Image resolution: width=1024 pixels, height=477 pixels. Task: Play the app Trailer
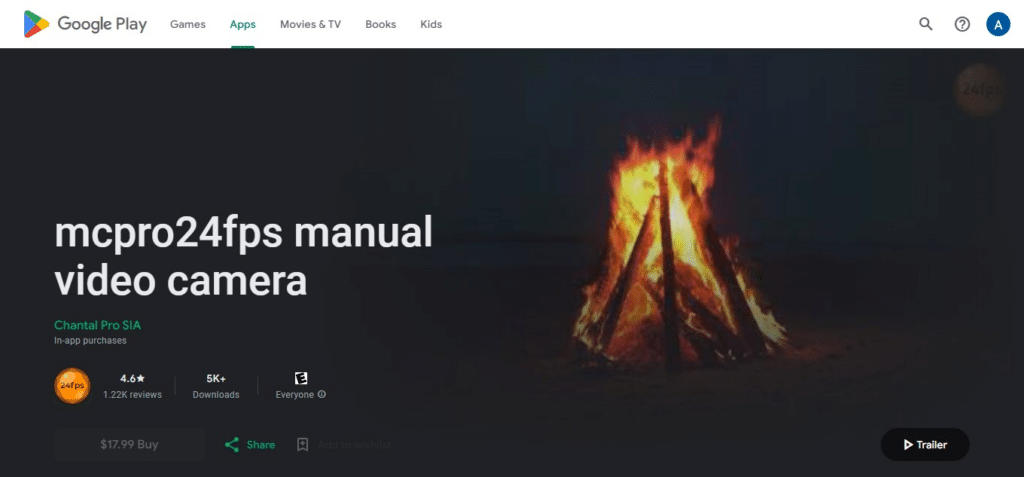click(x=925, y=444)
